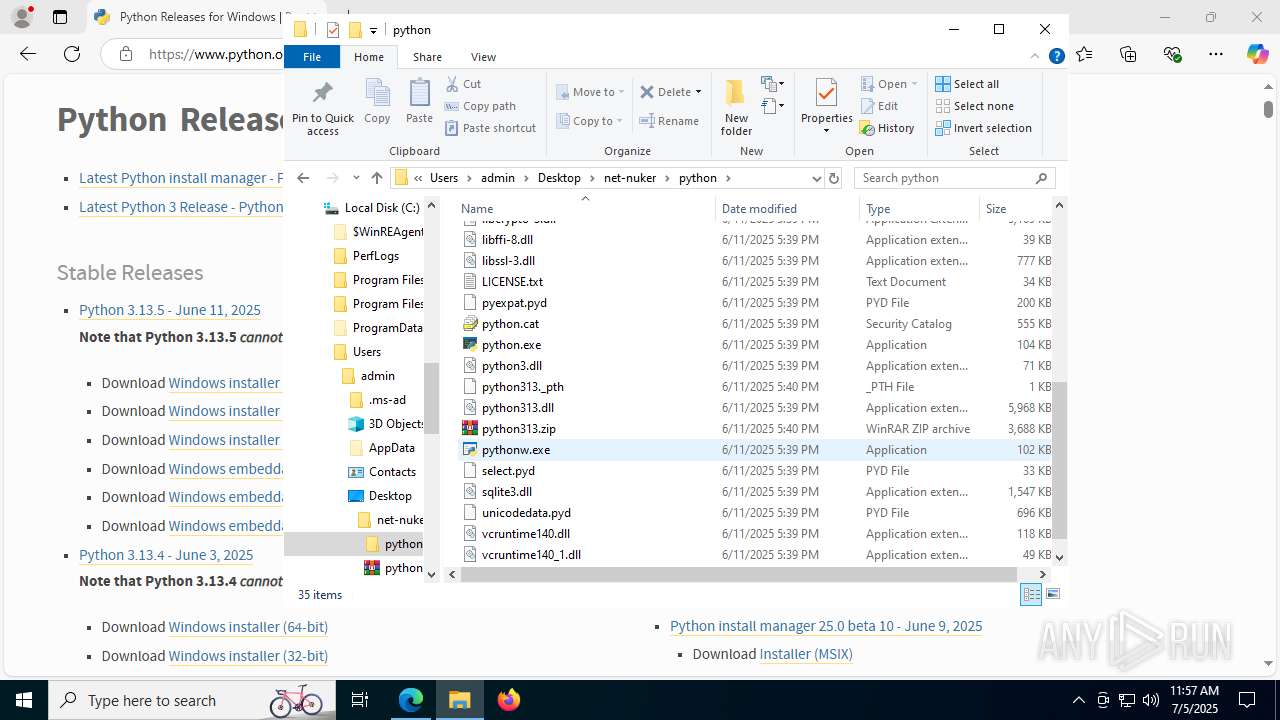Reload the Edge browser page
Viewport: 1280px width, 720px height.
72,54
